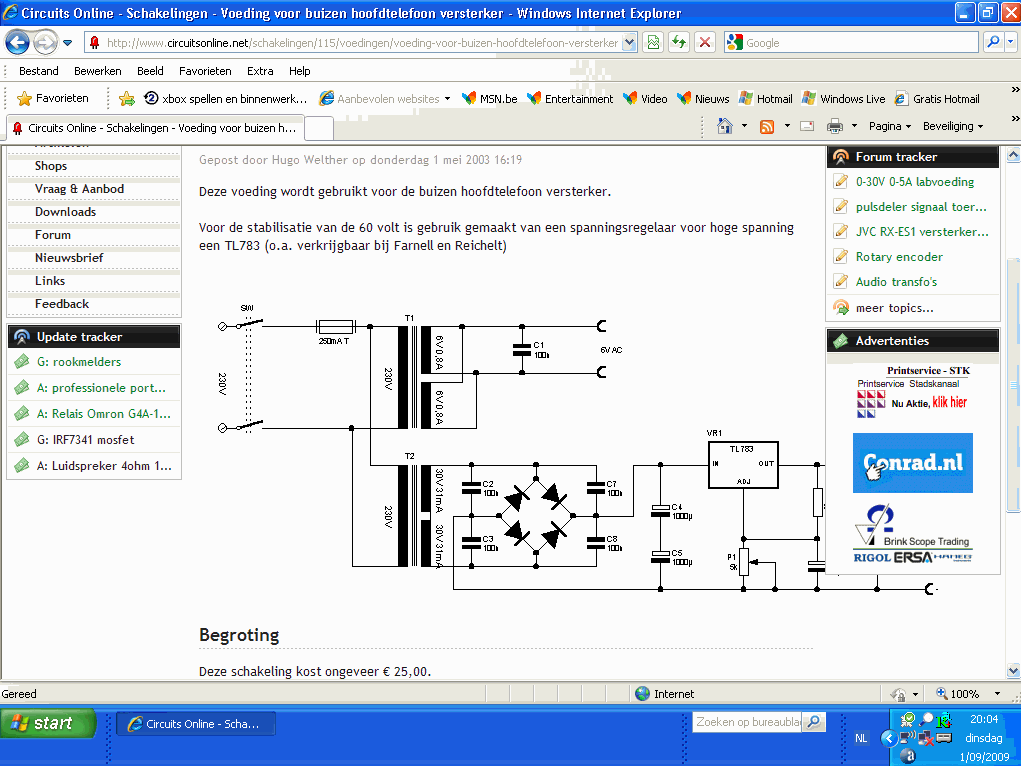Screen dimensions: 1021x766
Task: Click the Print toolbar icon
Action: tap(834, 126)
